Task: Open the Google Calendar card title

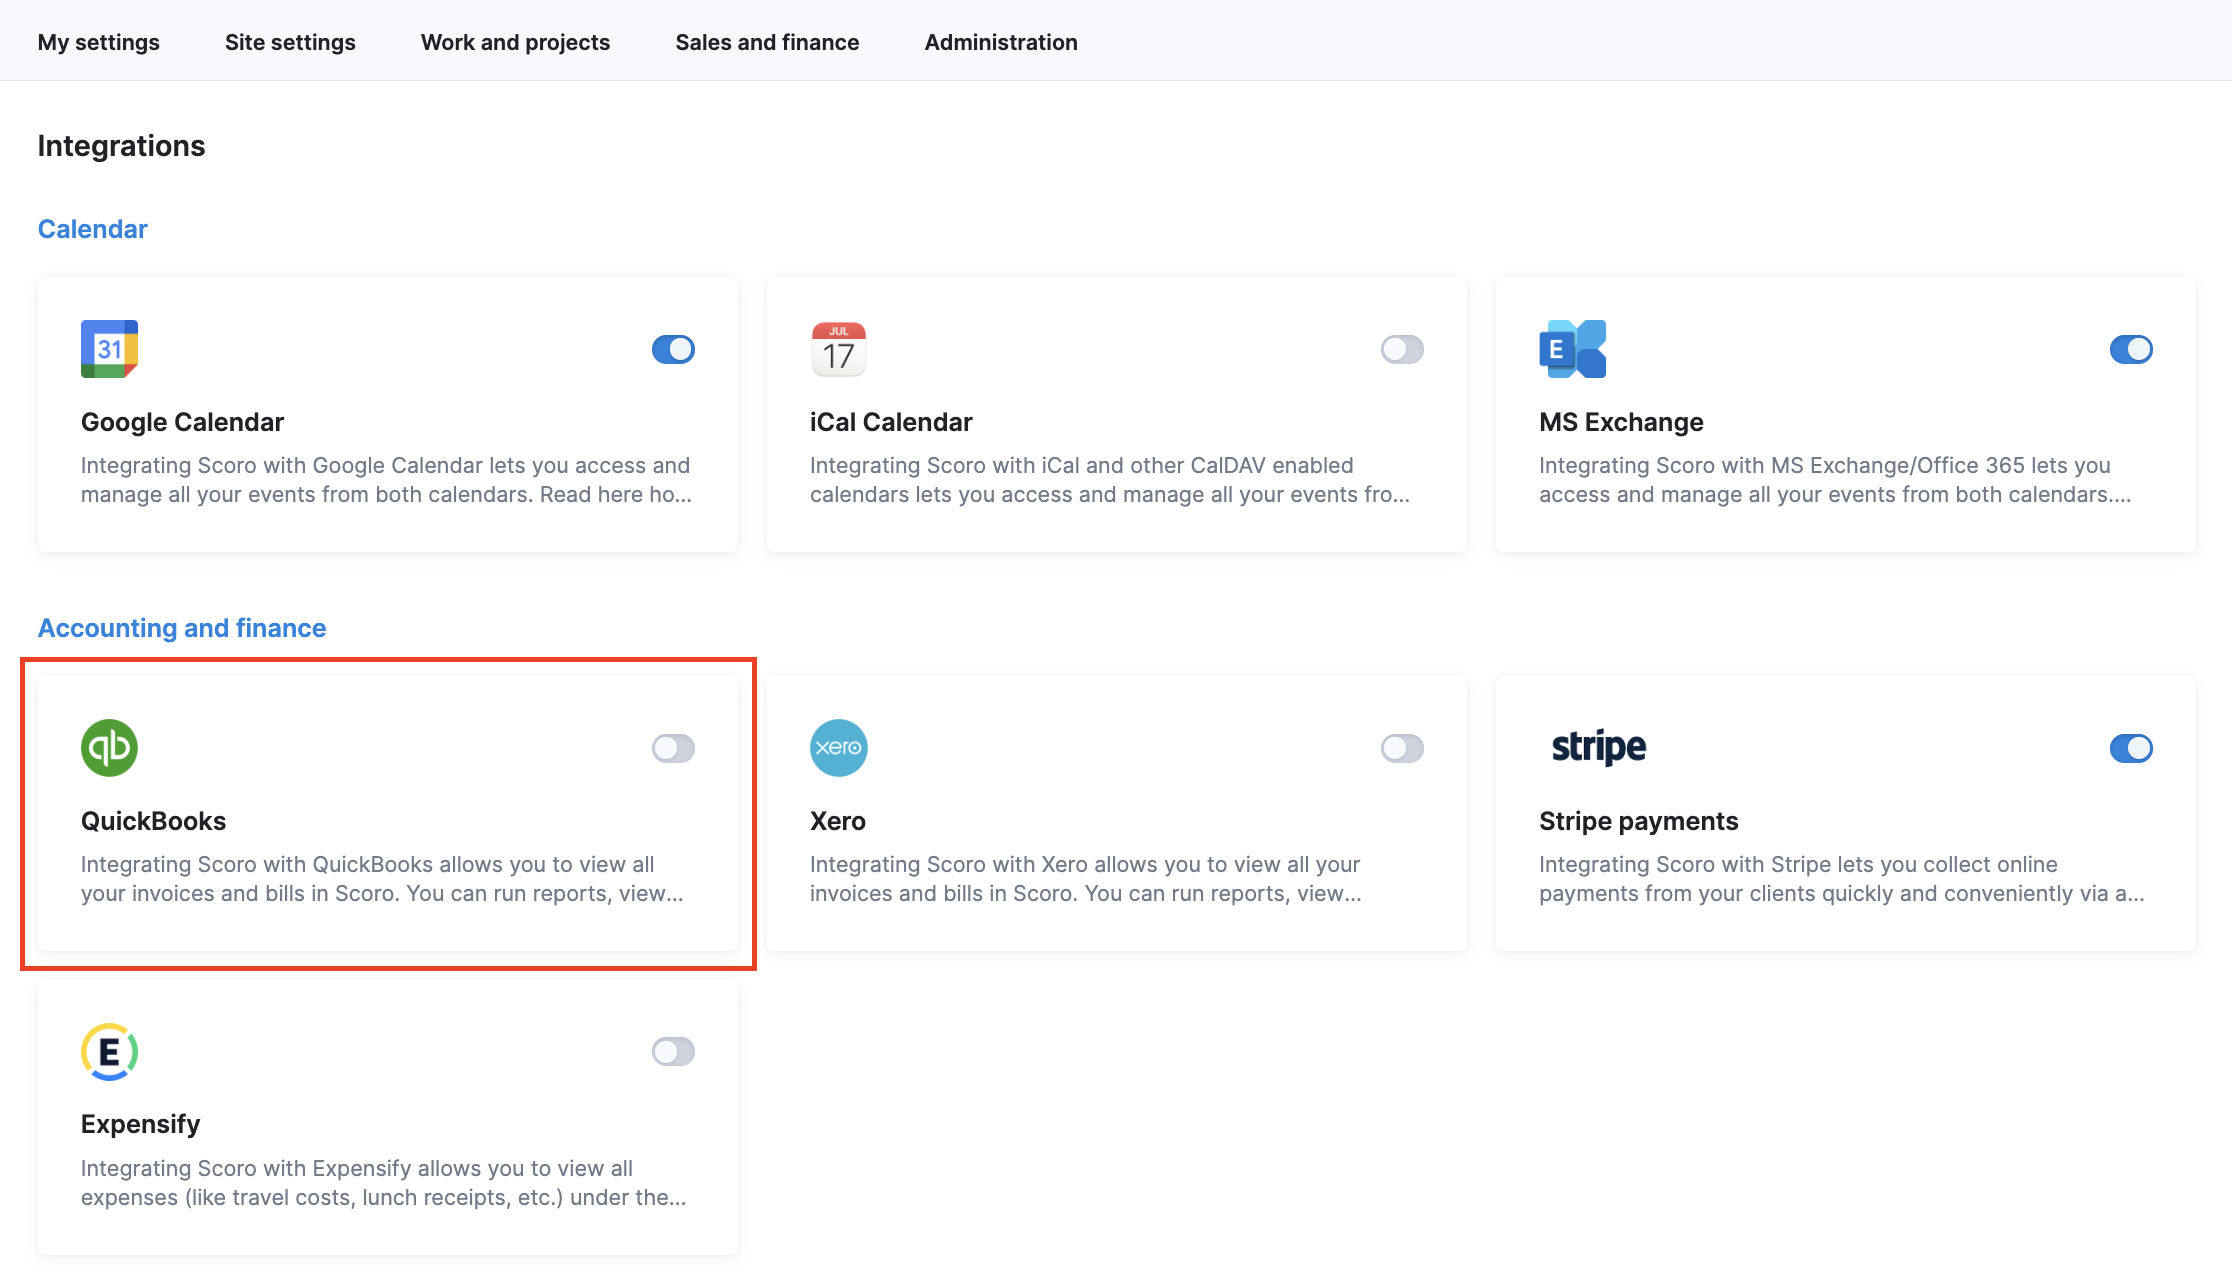Action: click(x=182, y=422)
